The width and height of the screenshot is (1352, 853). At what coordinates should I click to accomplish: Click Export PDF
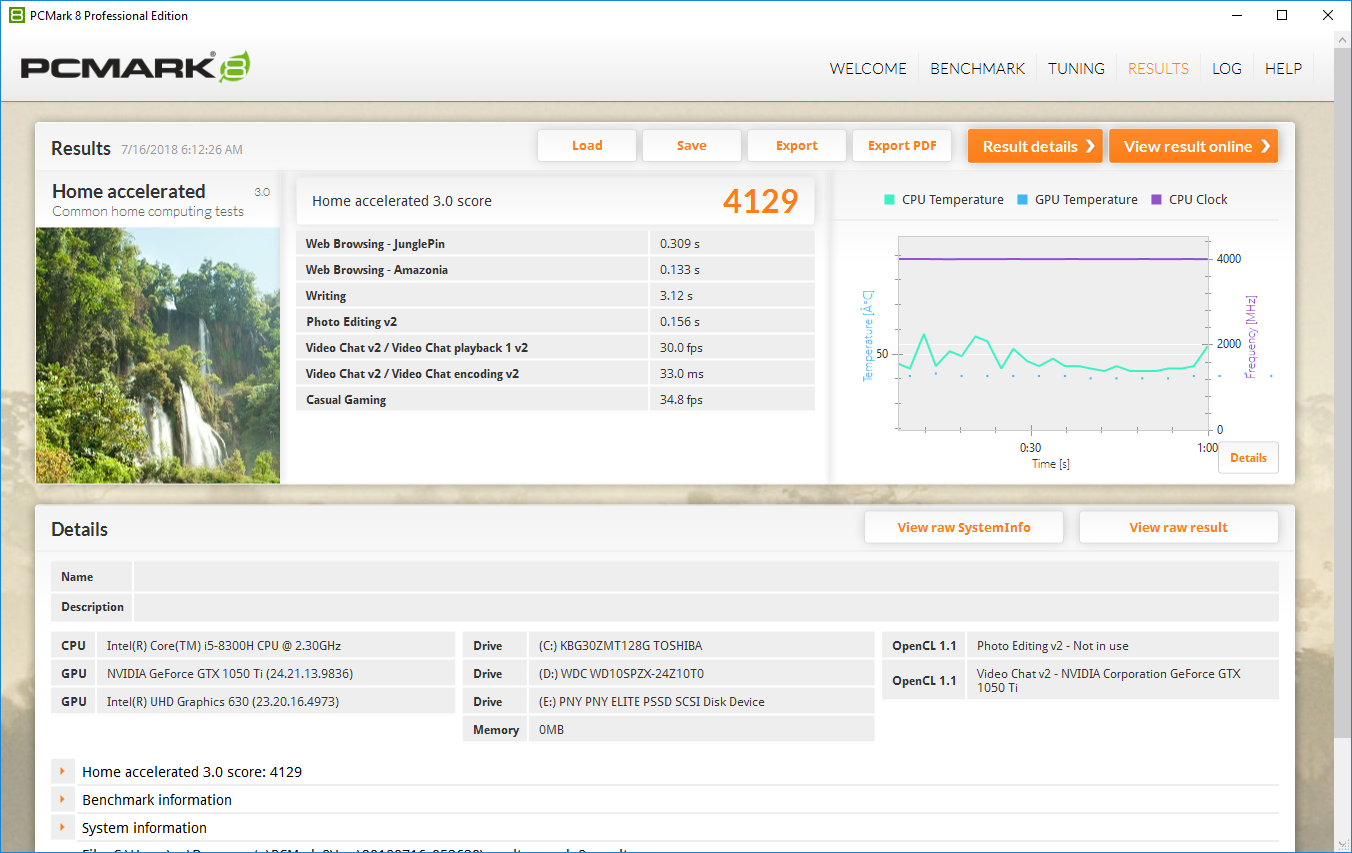(902, 146)
